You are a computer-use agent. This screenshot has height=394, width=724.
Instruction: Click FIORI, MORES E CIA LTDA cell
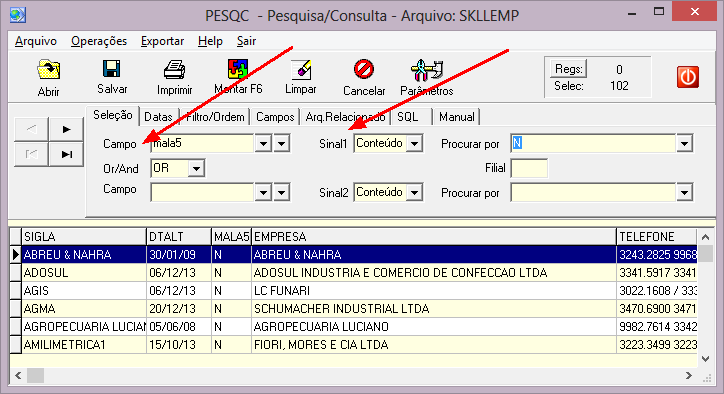pos(434,345)
